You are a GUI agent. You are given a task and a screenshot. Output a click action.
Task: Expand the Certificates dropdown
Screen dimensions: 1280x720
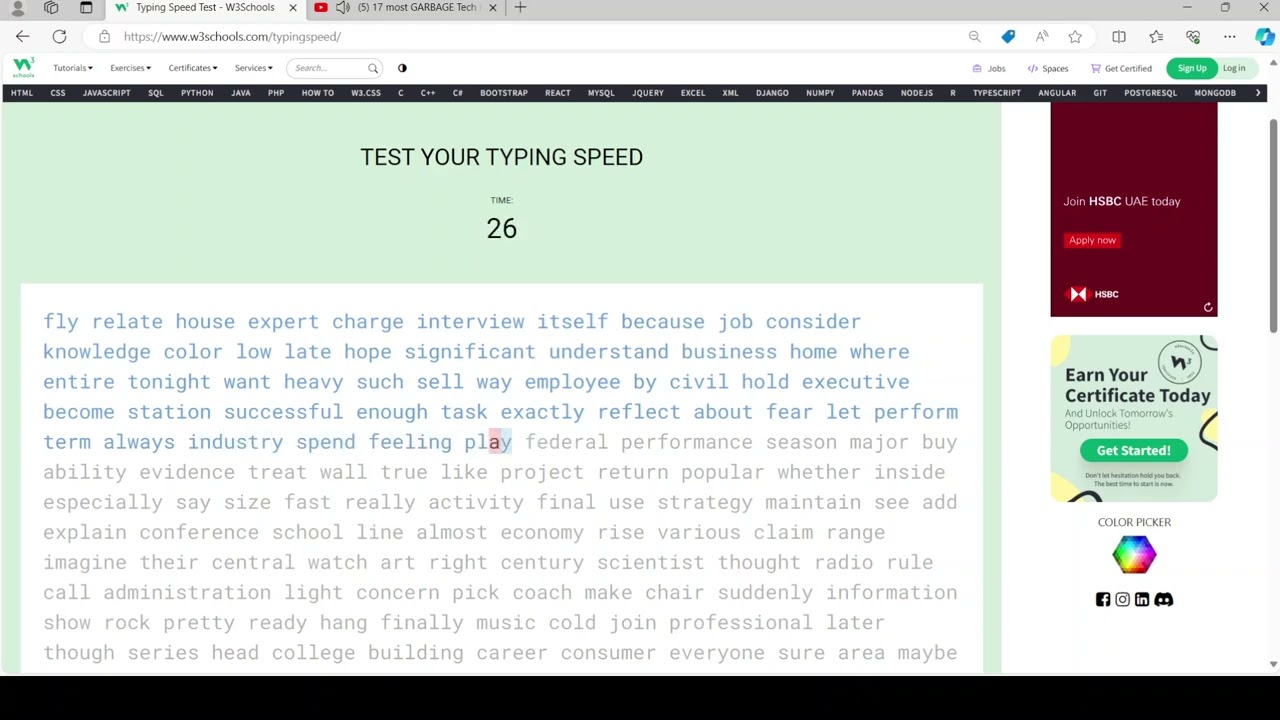pos(192,68)
